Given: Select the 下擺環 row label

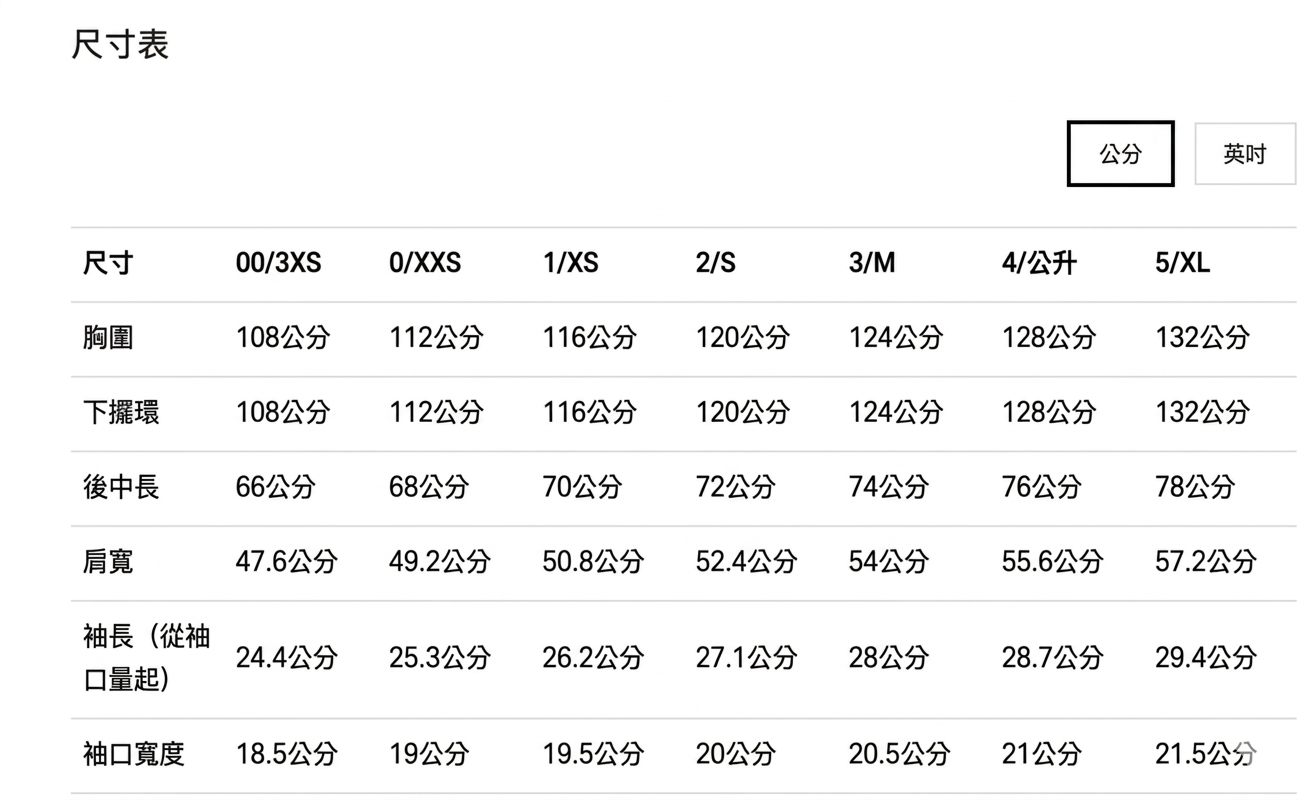Looking at the screenshot, I should (121, 412).
